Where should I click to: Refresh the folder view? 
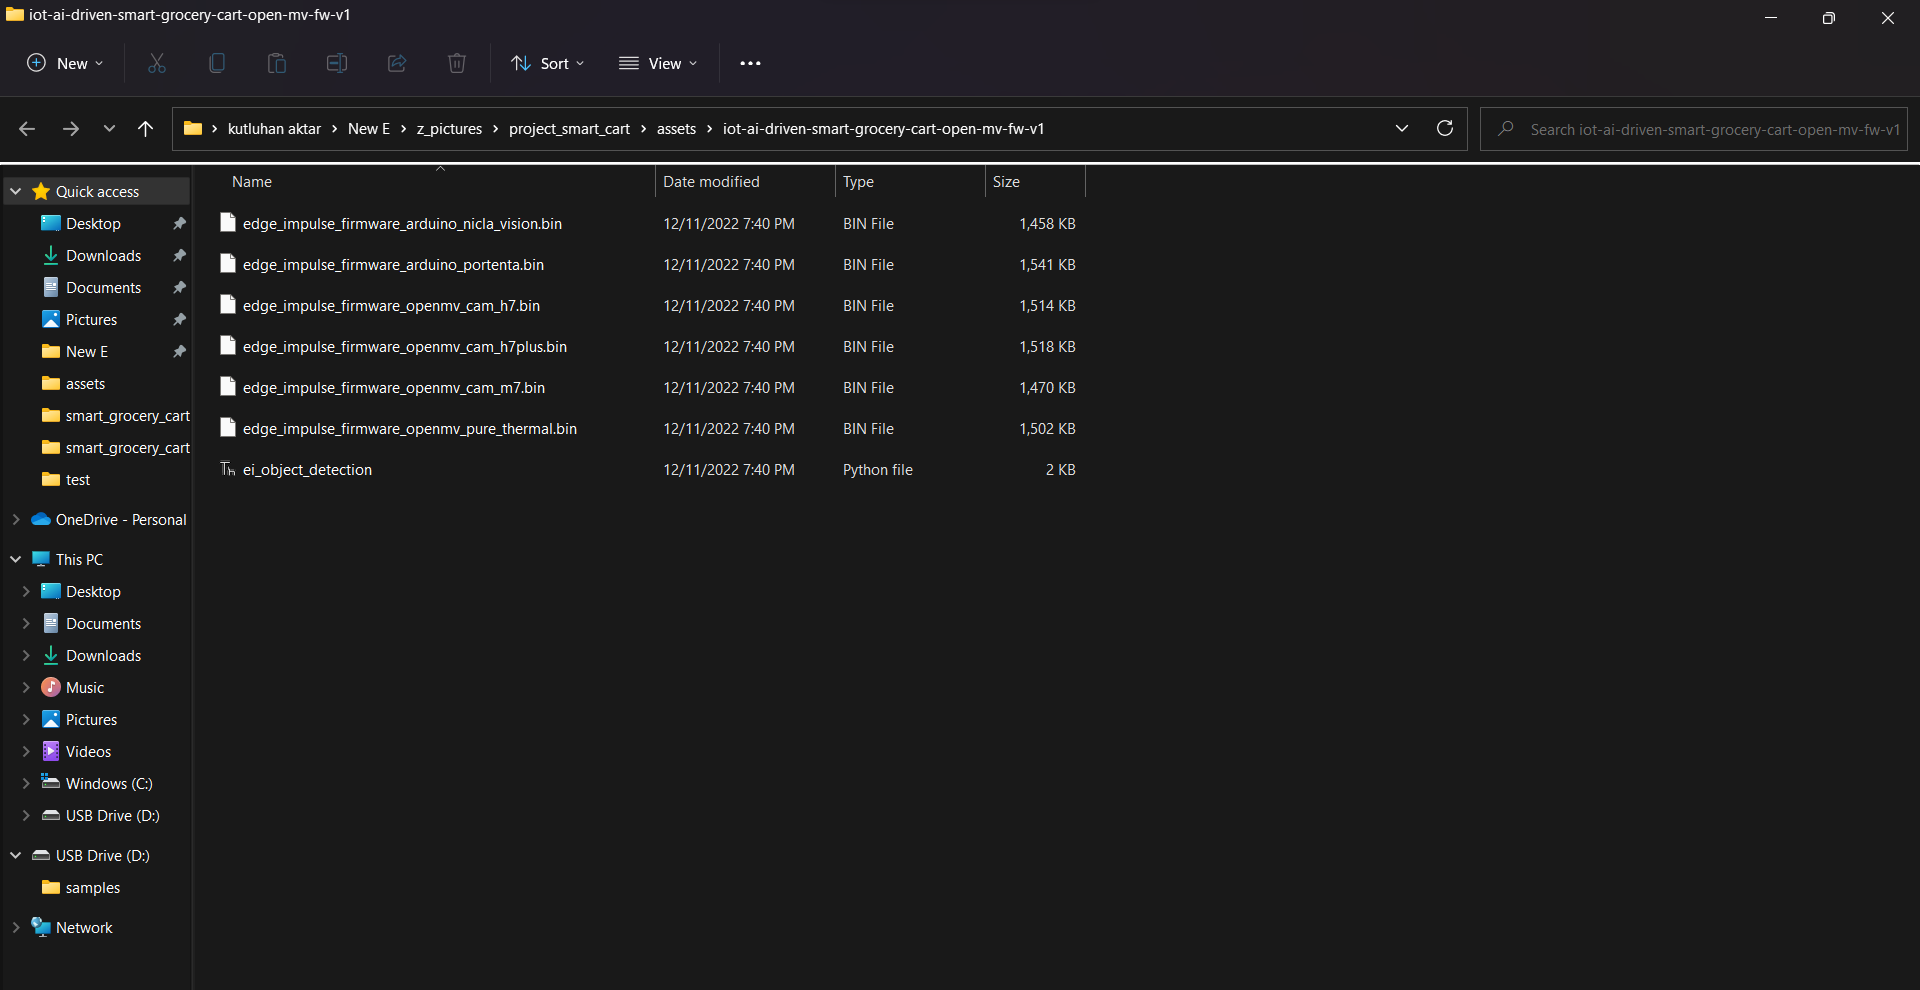click(x=1444, y=128)
